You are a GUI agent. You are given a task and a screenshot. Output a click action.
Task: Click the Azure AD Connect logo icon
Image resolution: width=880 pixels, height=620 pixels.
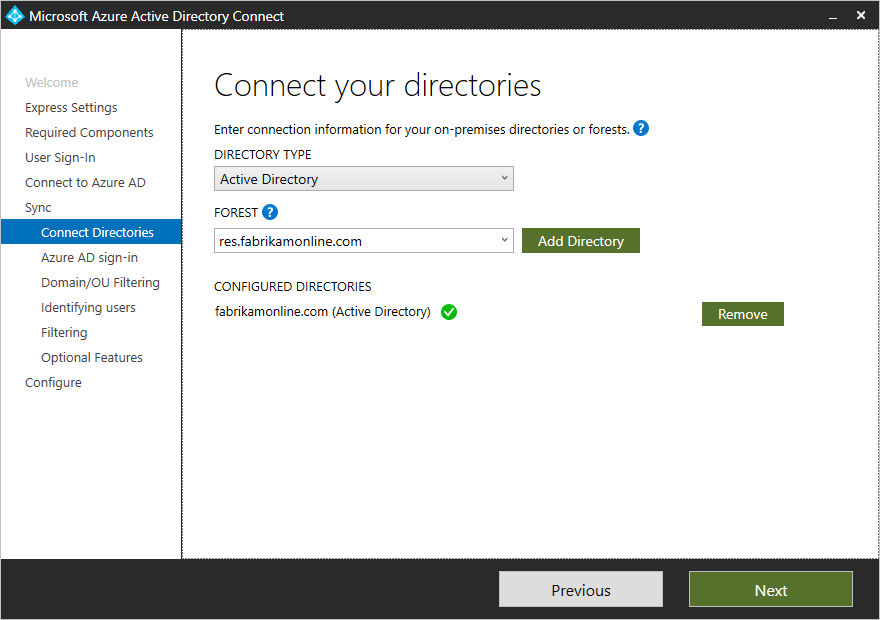pos(14,16)
